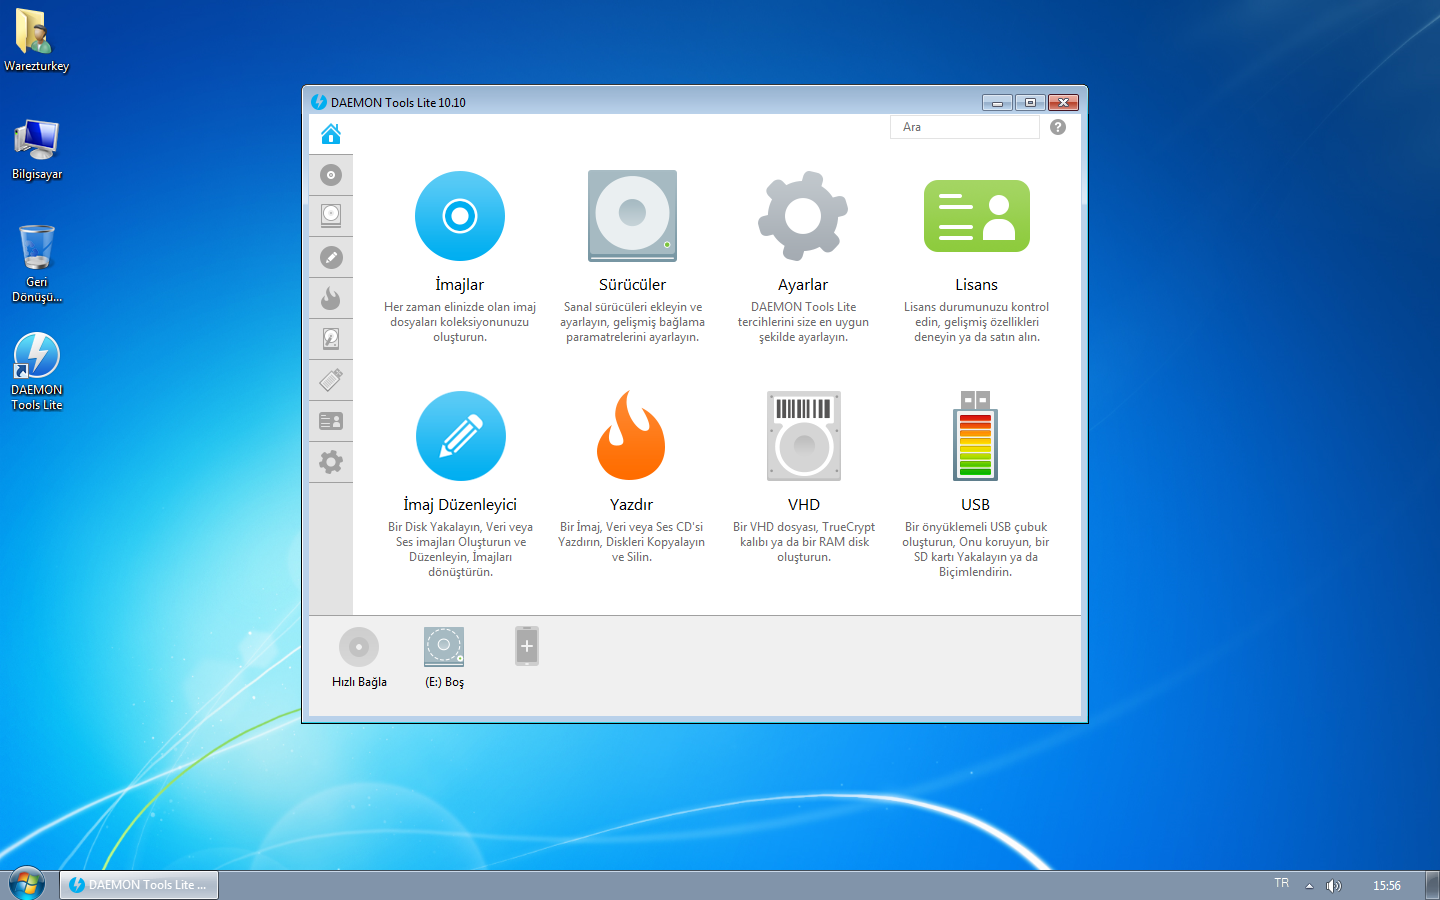1440x900 pixels.
Task: Select the Images disc icon in sidebar
Action: click(331, 175)
